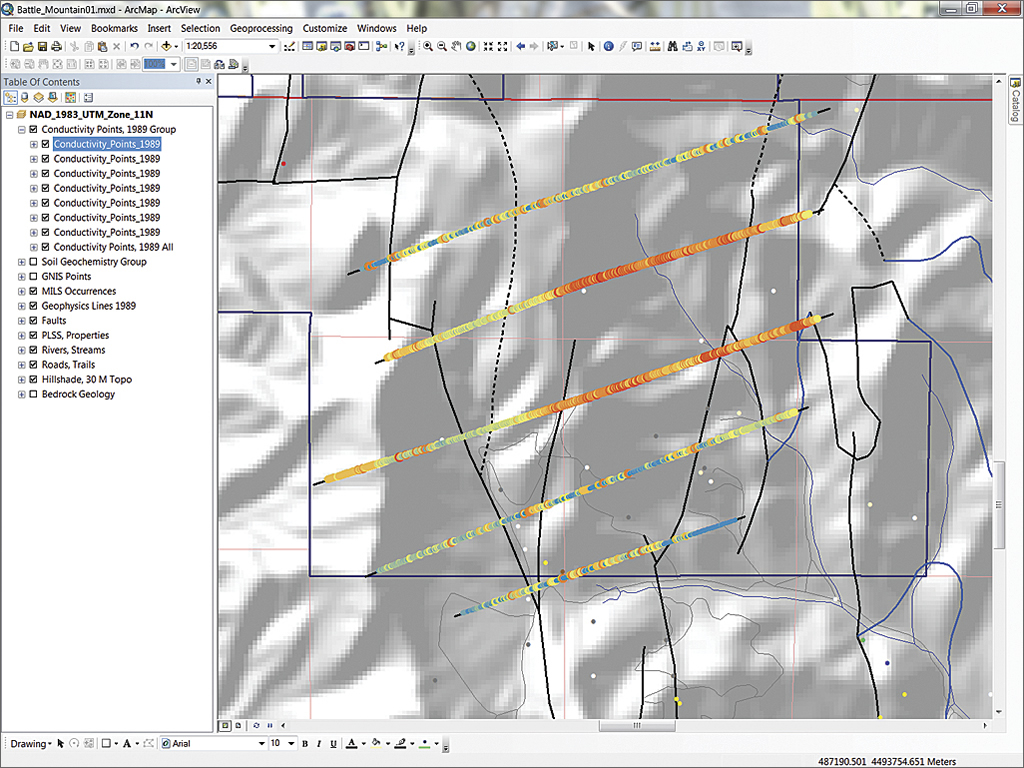The width and height of the screenshot is (1024, 768).
Task: Save the map document
Action: (42, 46)
